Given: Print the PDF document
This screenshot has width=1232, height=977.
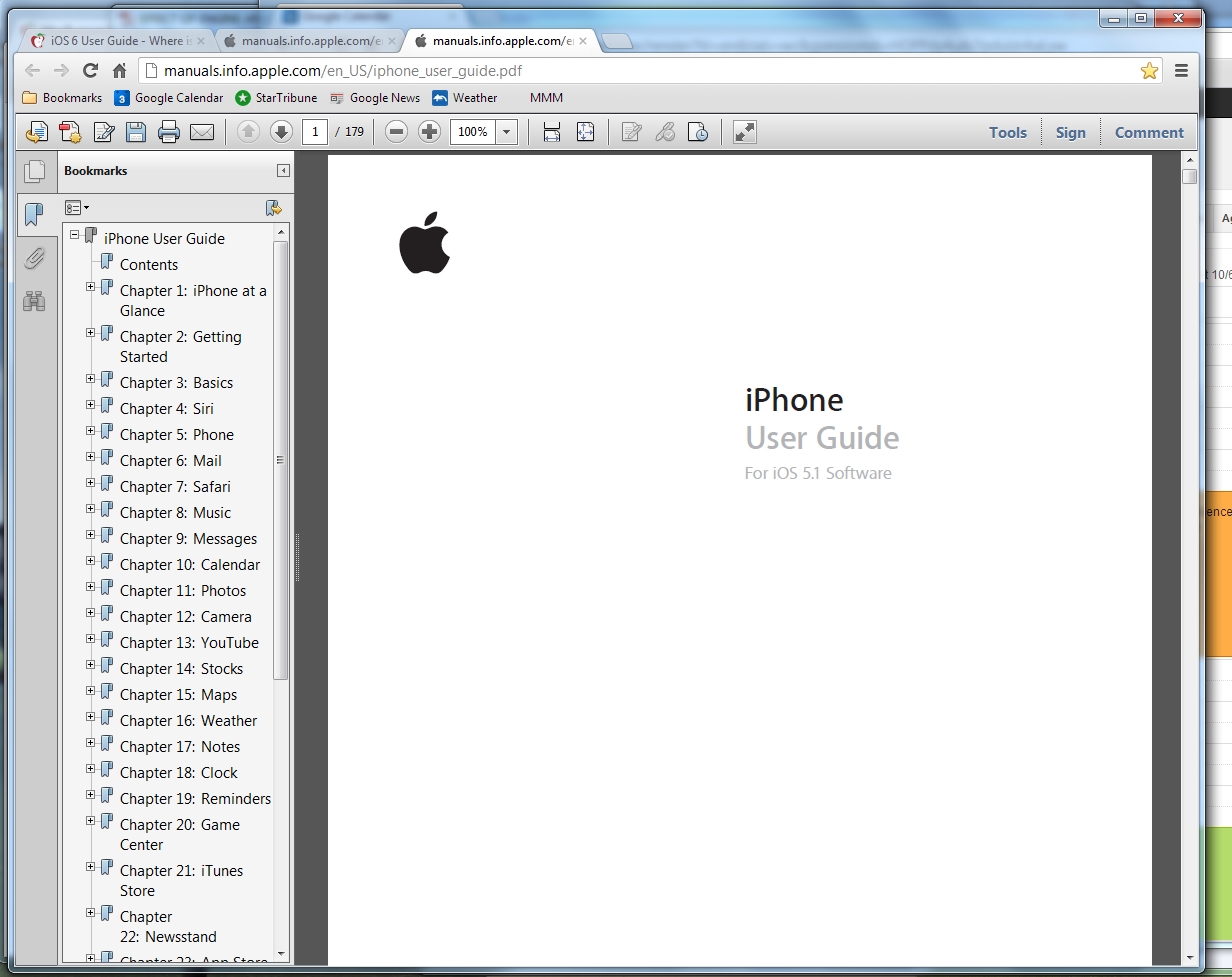Looking at the screenshot, I should pos(169,132).
